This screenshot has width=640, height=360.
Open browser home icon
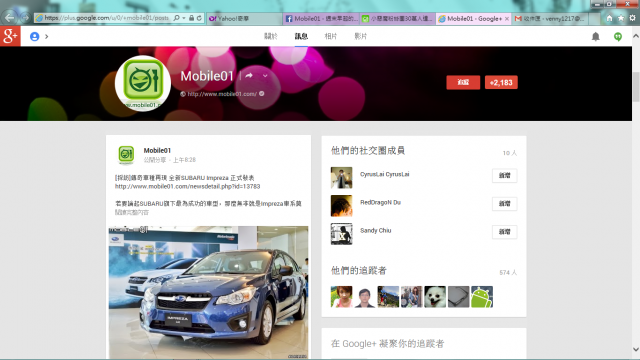pos(609,18)
